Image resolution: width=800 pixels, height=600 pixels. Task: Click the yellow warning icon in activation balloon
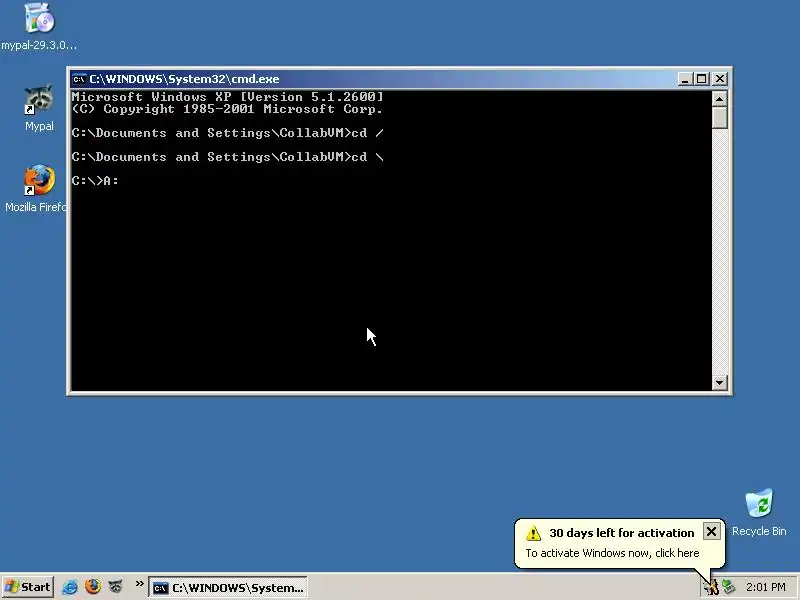(x=534, y=533)
